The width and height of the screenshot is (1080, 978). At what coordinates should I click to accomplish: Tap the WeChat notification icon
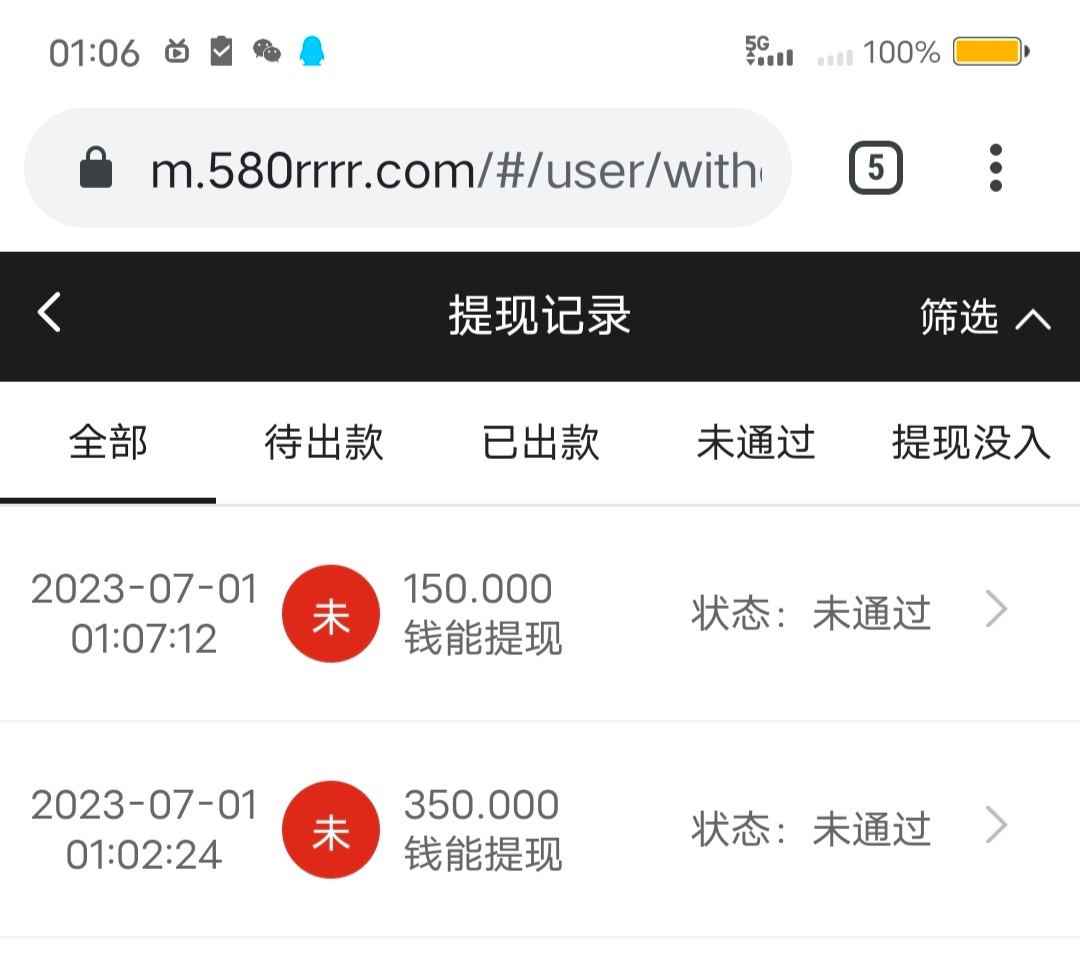click(x=267, y=51)
